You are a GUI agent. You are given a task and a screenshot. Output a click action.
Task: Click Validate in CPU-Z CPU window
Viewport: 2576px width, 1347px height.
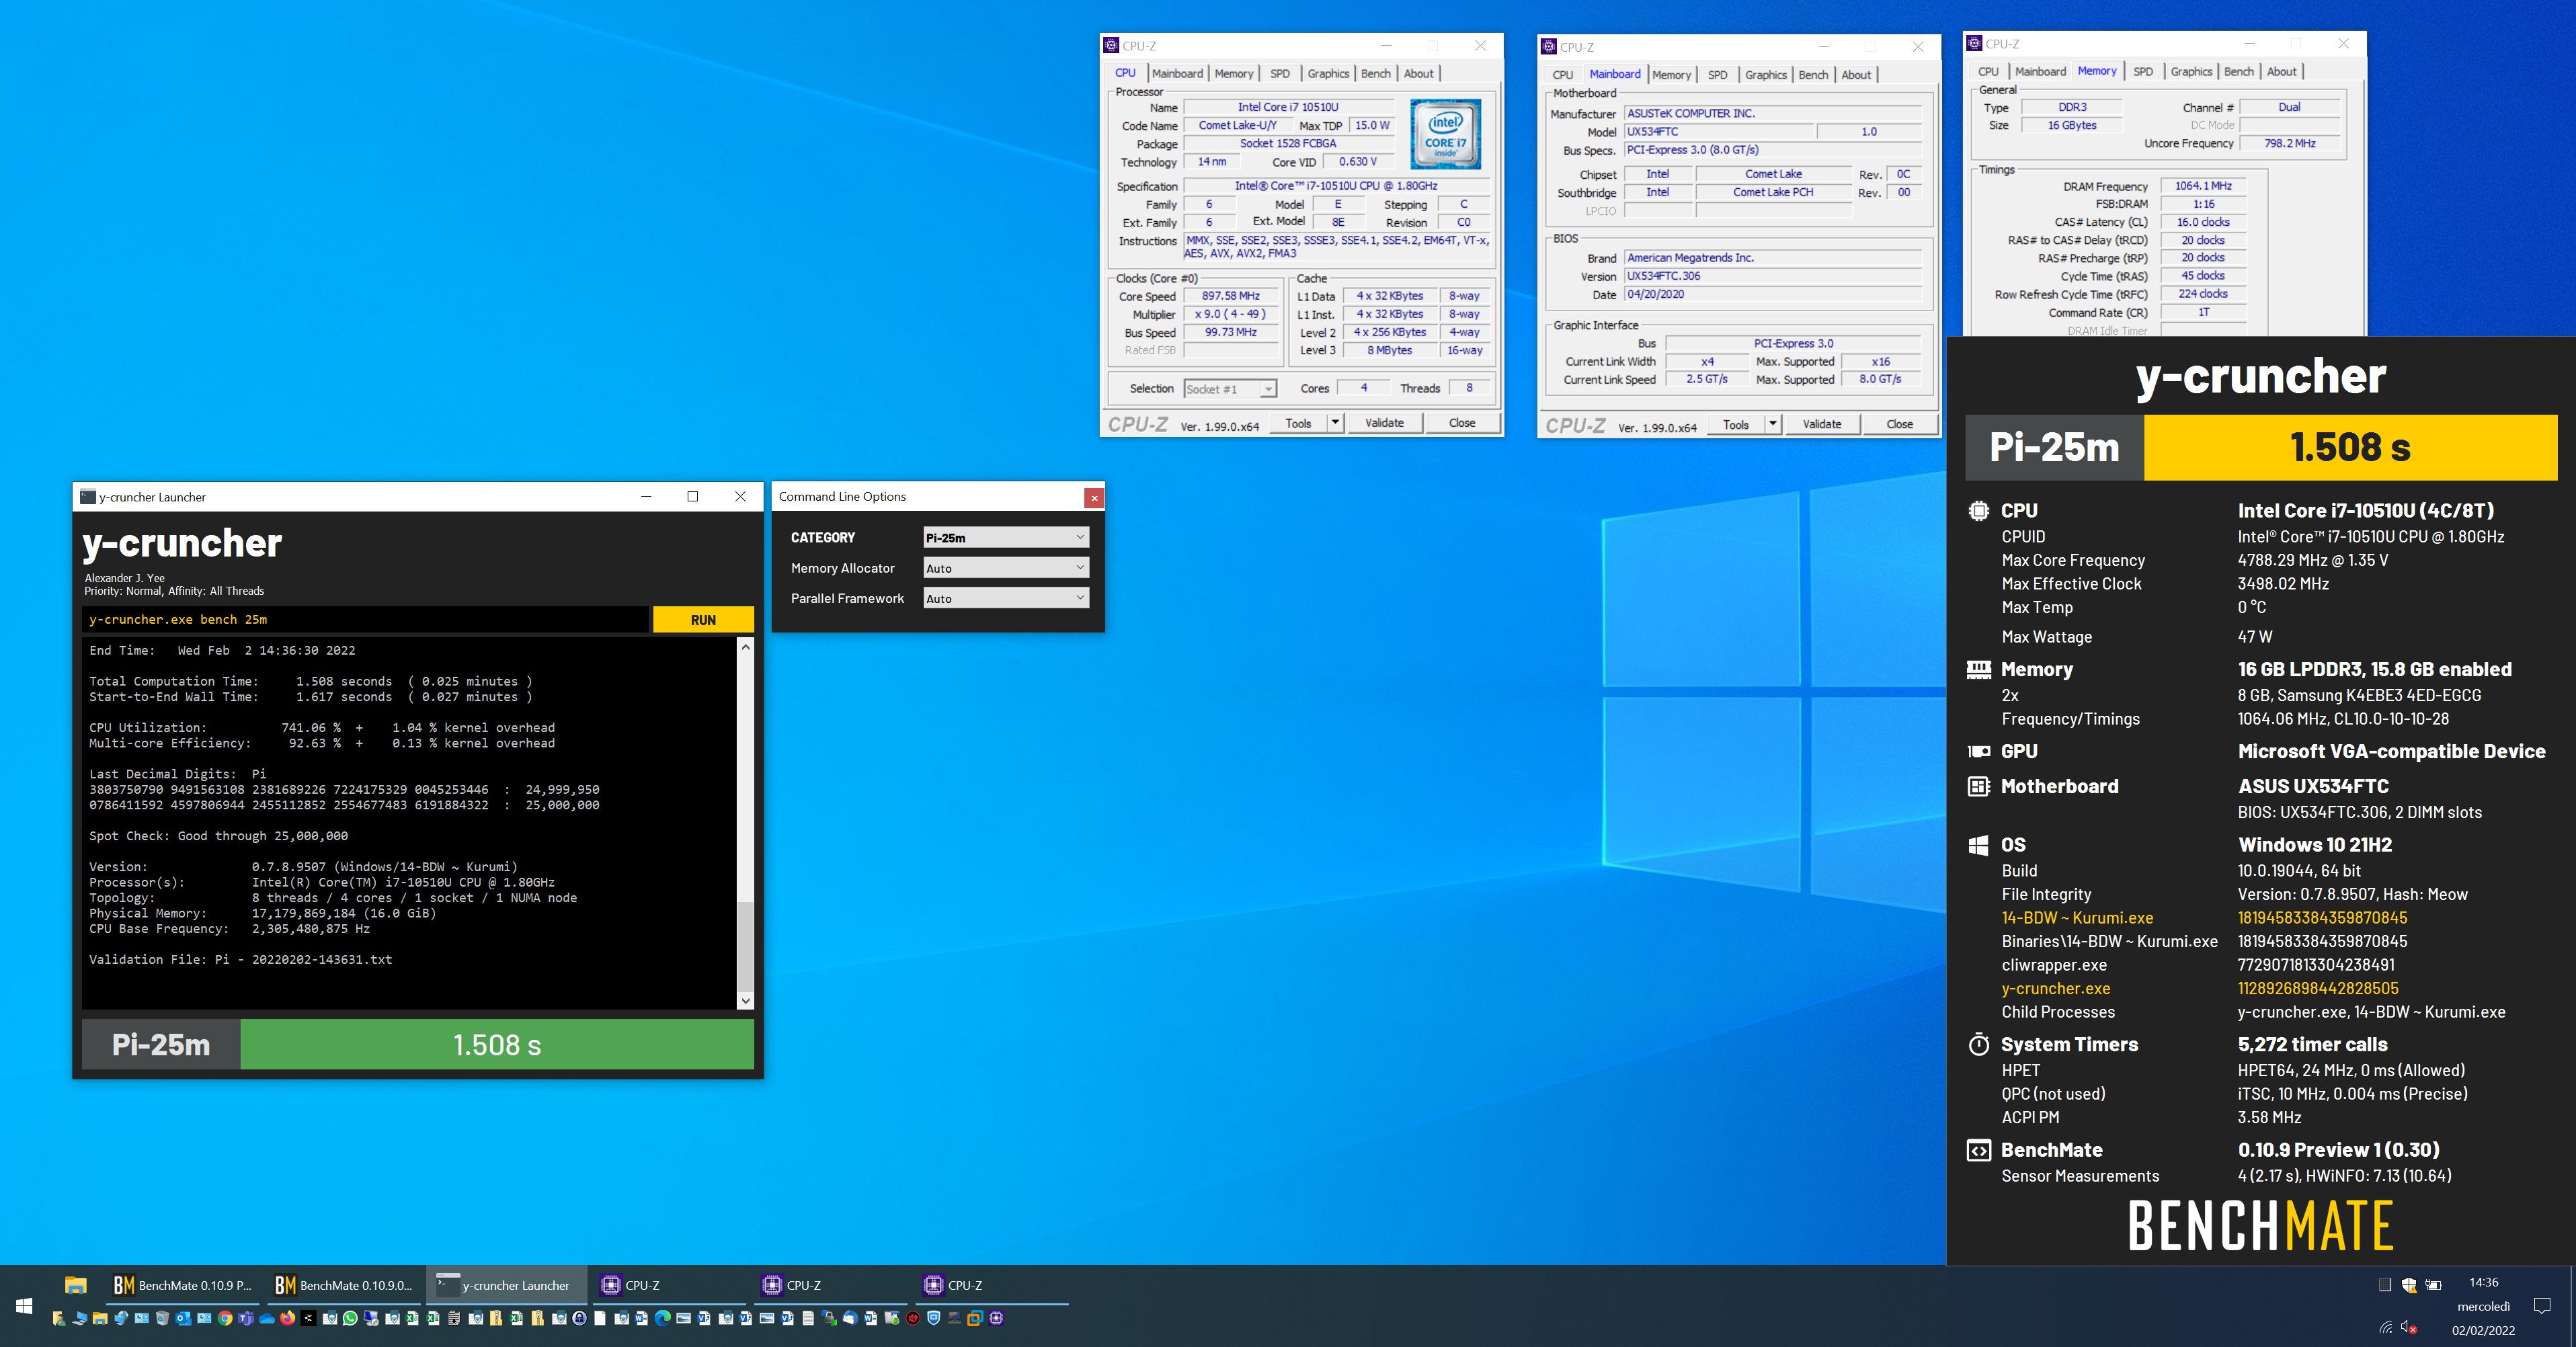click(x=1384, y=423)
